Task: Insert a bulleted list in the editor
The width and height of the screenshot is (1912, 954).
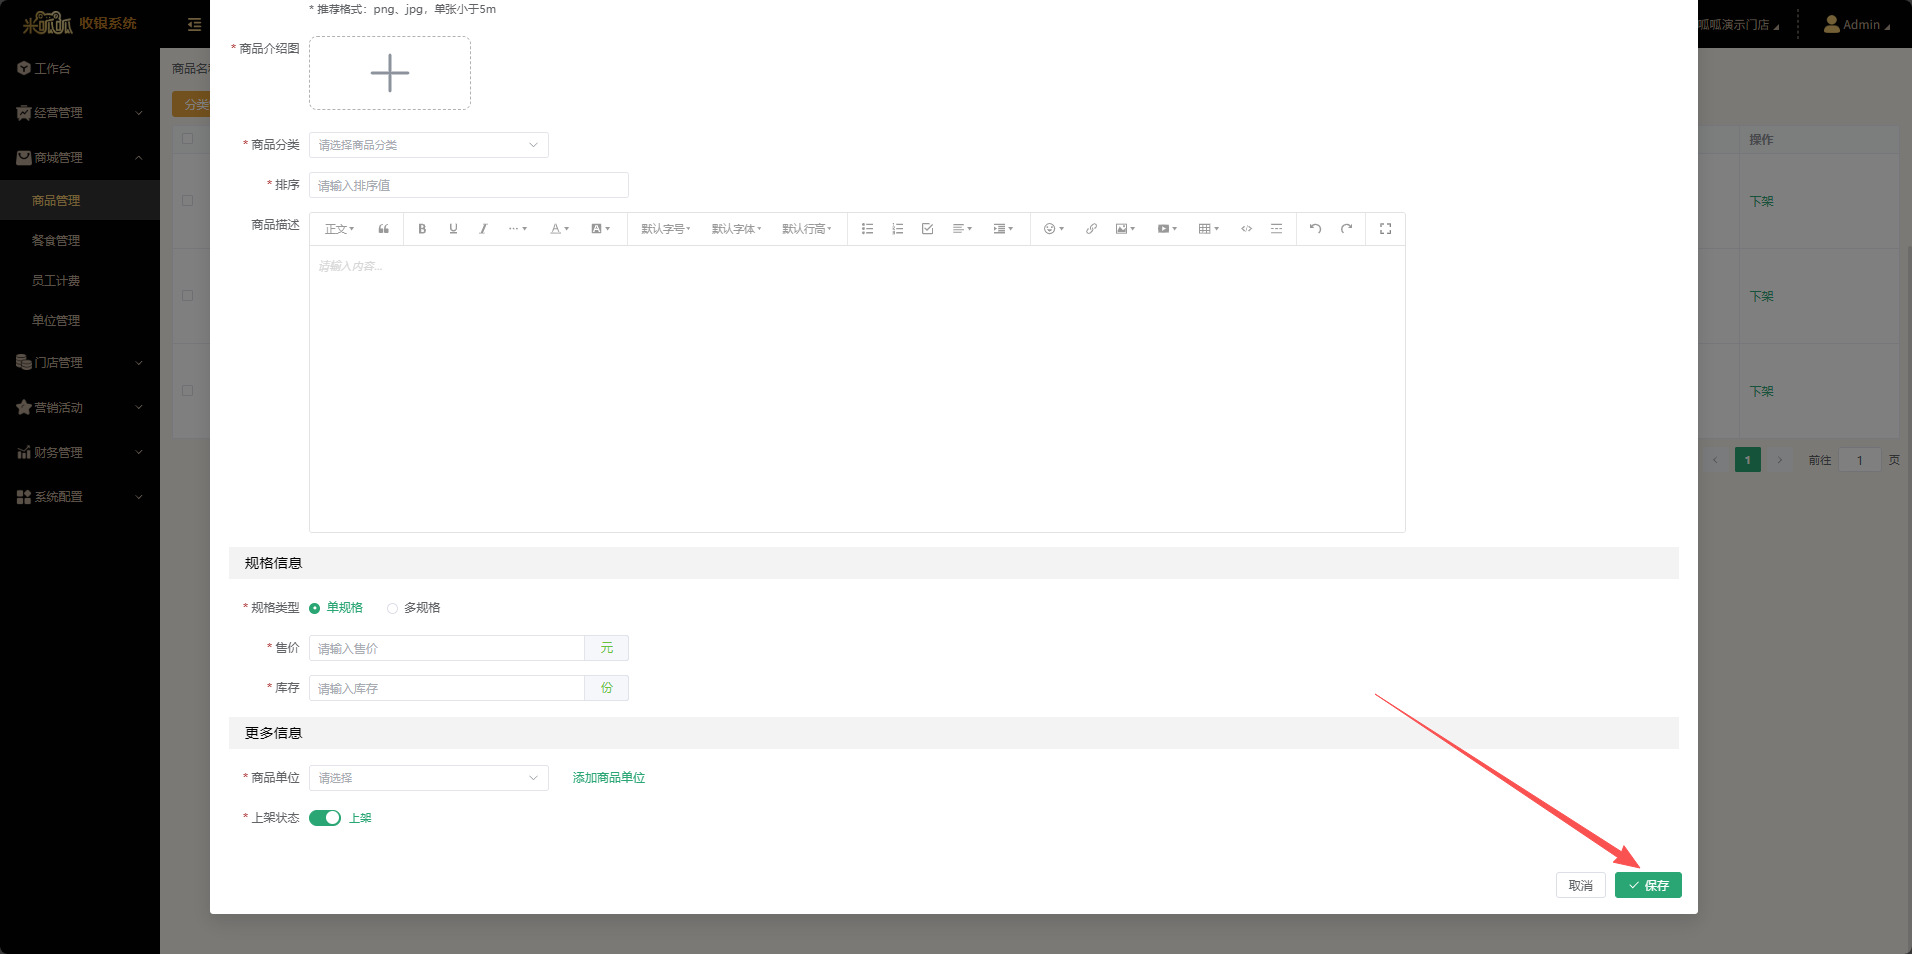Action: [x=867, y=228]
